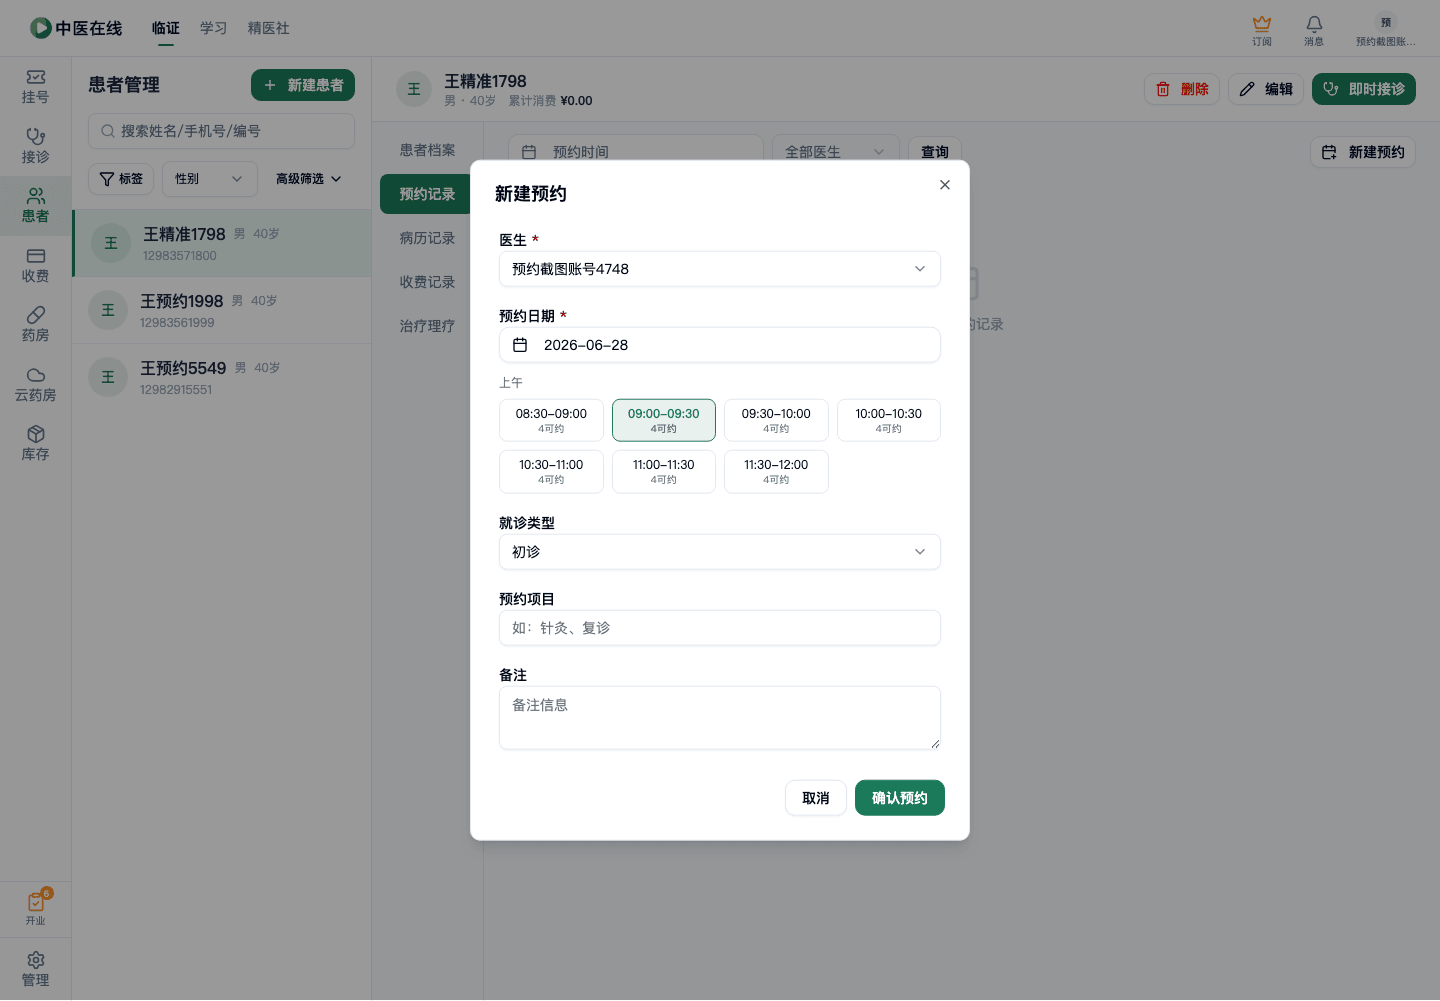Select patient 王精准1798 in list
Screen dimensions: 1440x1001
[221, 243]
